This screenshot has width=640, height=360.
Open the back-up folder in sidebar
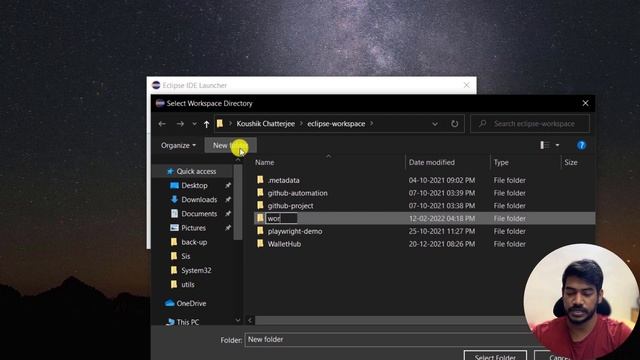(x=194, y=242)
